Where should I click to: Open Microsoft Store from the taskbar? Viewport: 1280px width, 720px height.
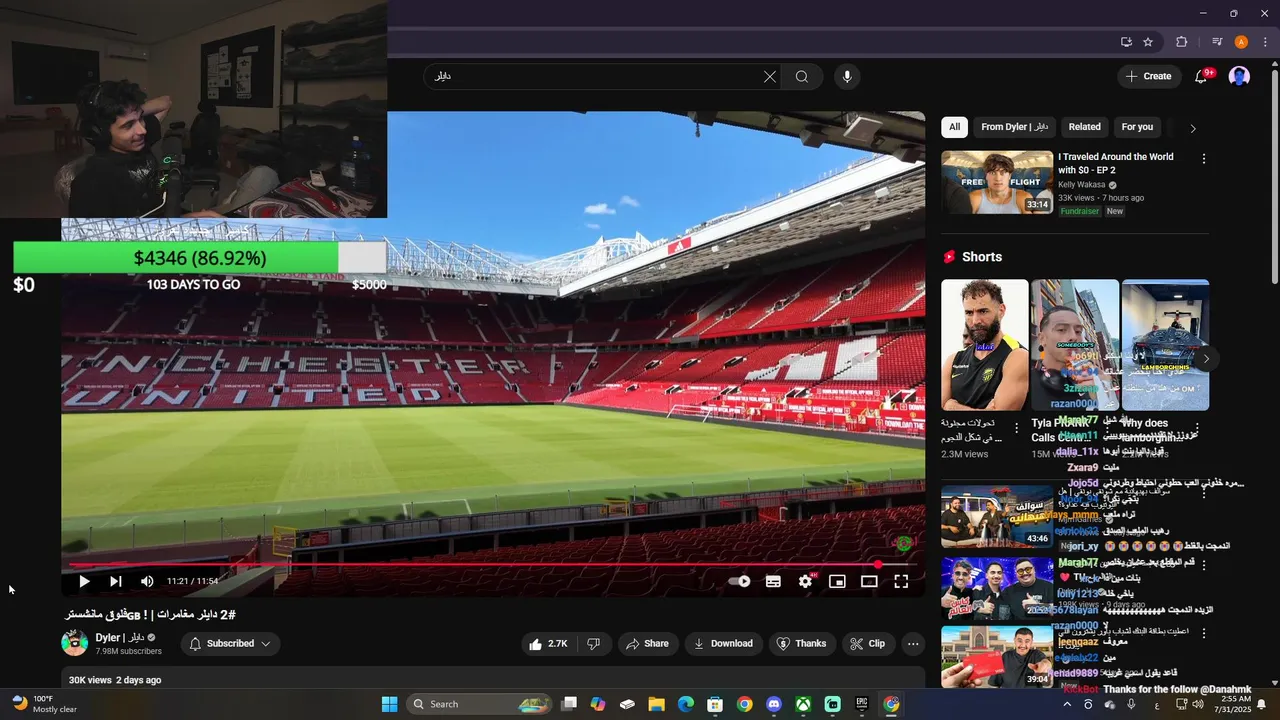click(x=715, y=704)
